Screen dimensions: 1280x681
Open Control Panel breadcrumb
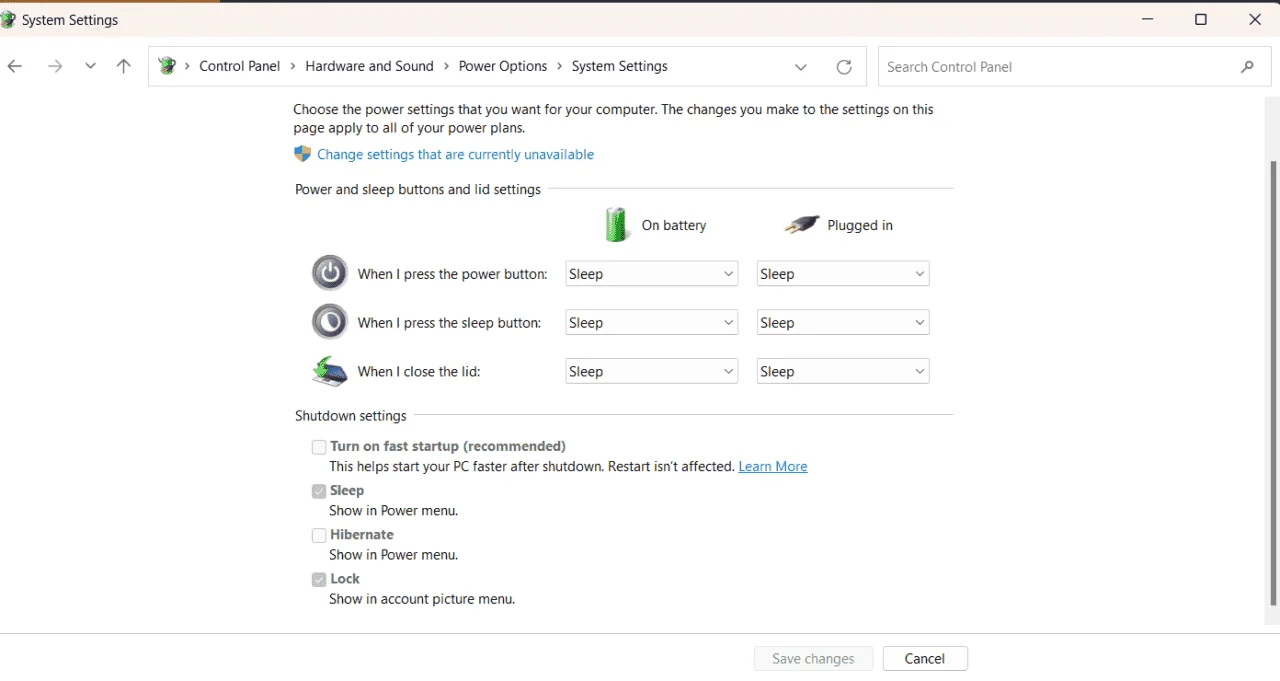240,66
